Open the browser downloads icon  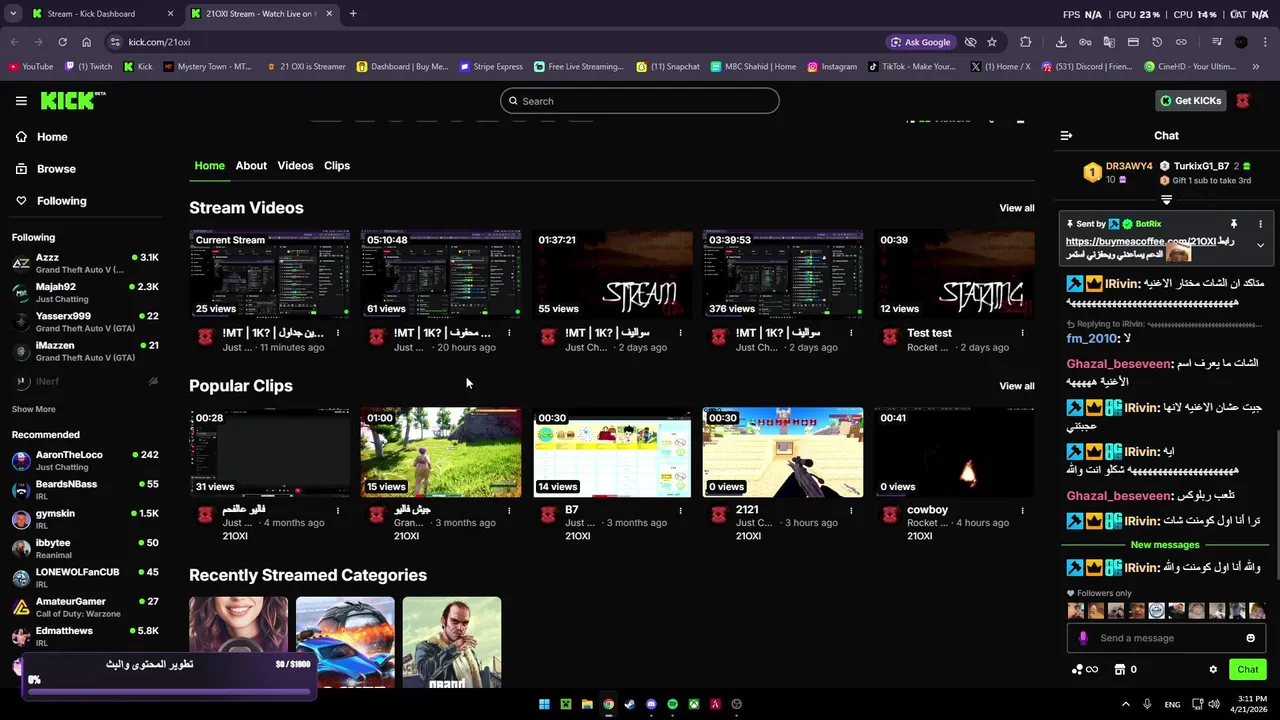point(1061,42)
